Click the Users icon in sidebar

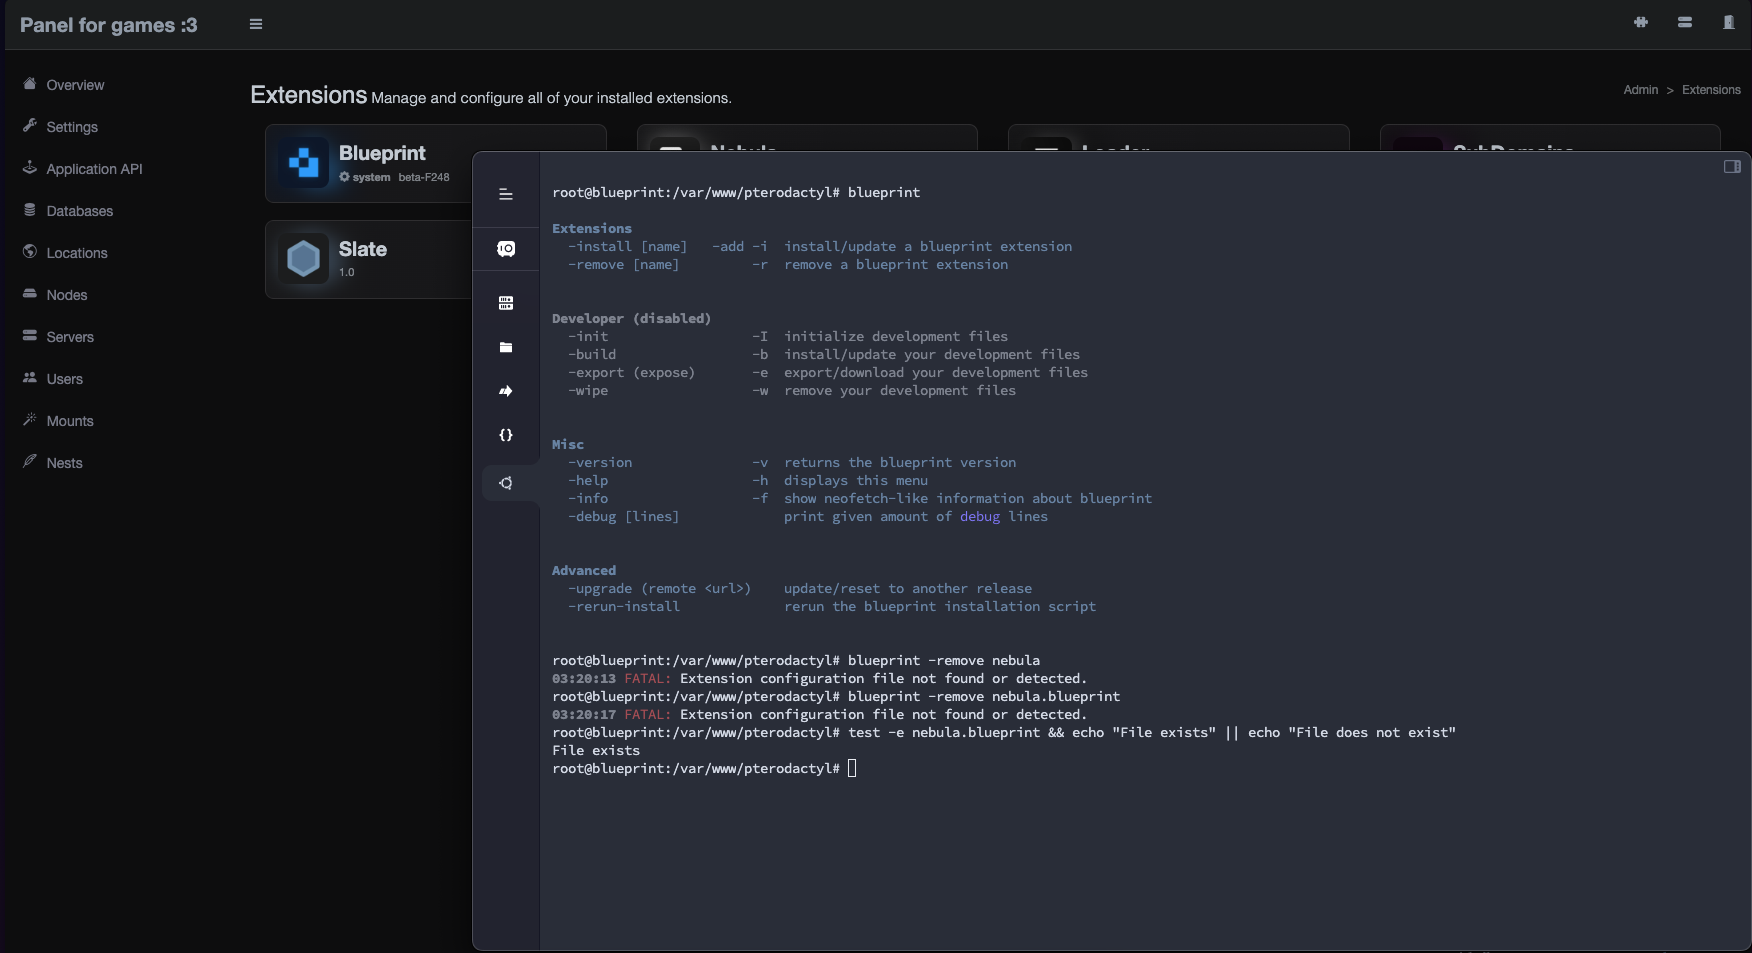pos(30,378)
